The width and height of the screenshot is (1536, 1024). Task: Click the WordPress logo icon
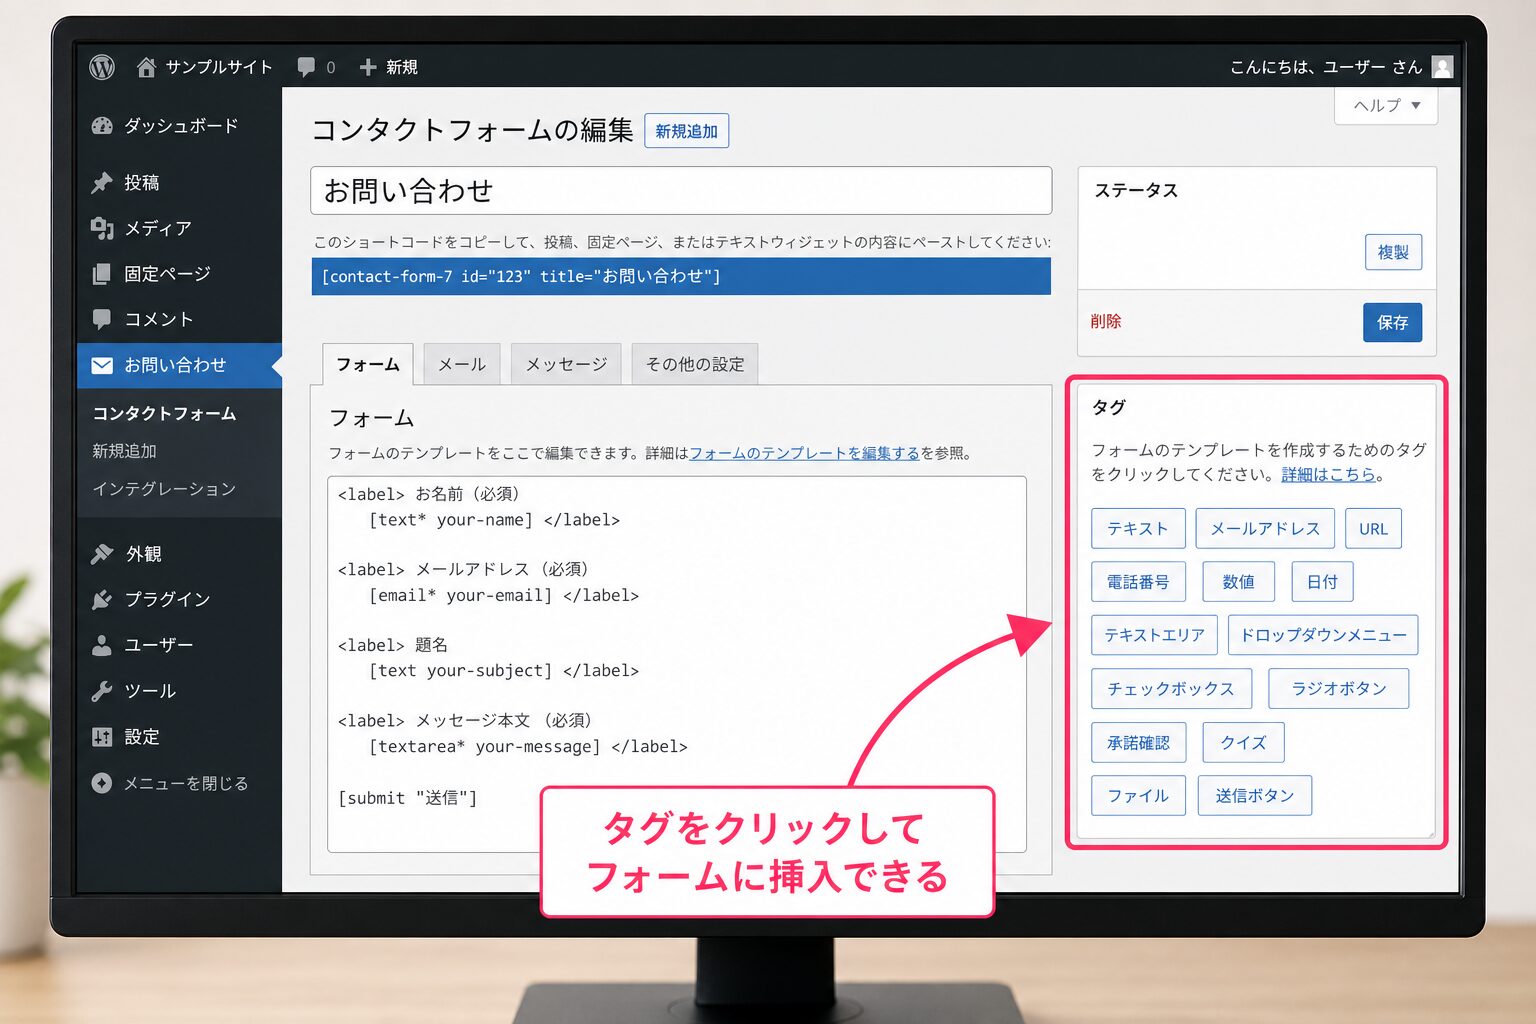tap(102, 67)
